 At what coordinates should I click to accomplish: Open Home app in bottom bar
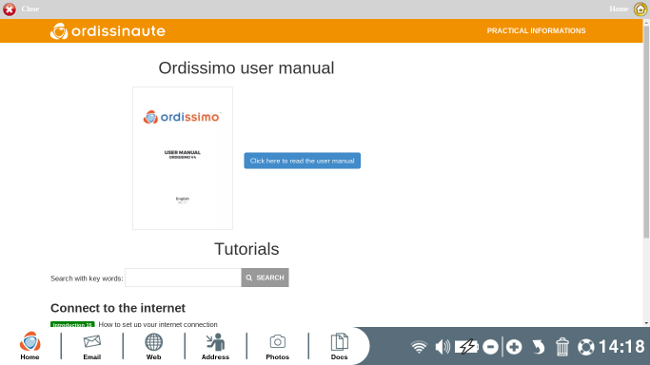pos(30,346)
